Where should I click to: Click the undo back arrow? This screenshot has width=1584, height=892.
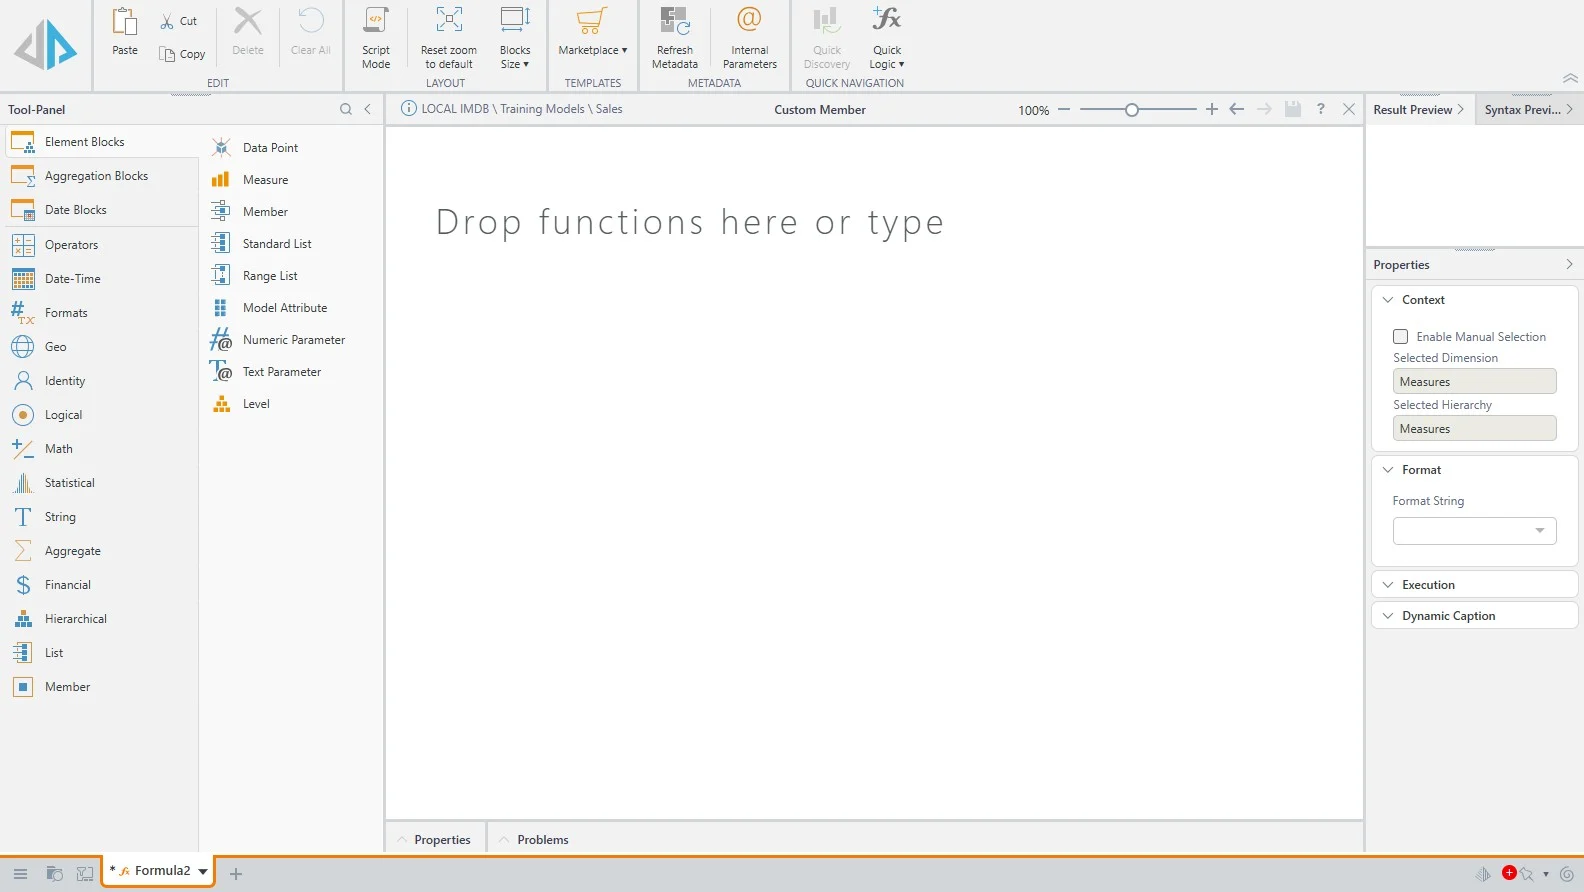(x=1237, y=109)
